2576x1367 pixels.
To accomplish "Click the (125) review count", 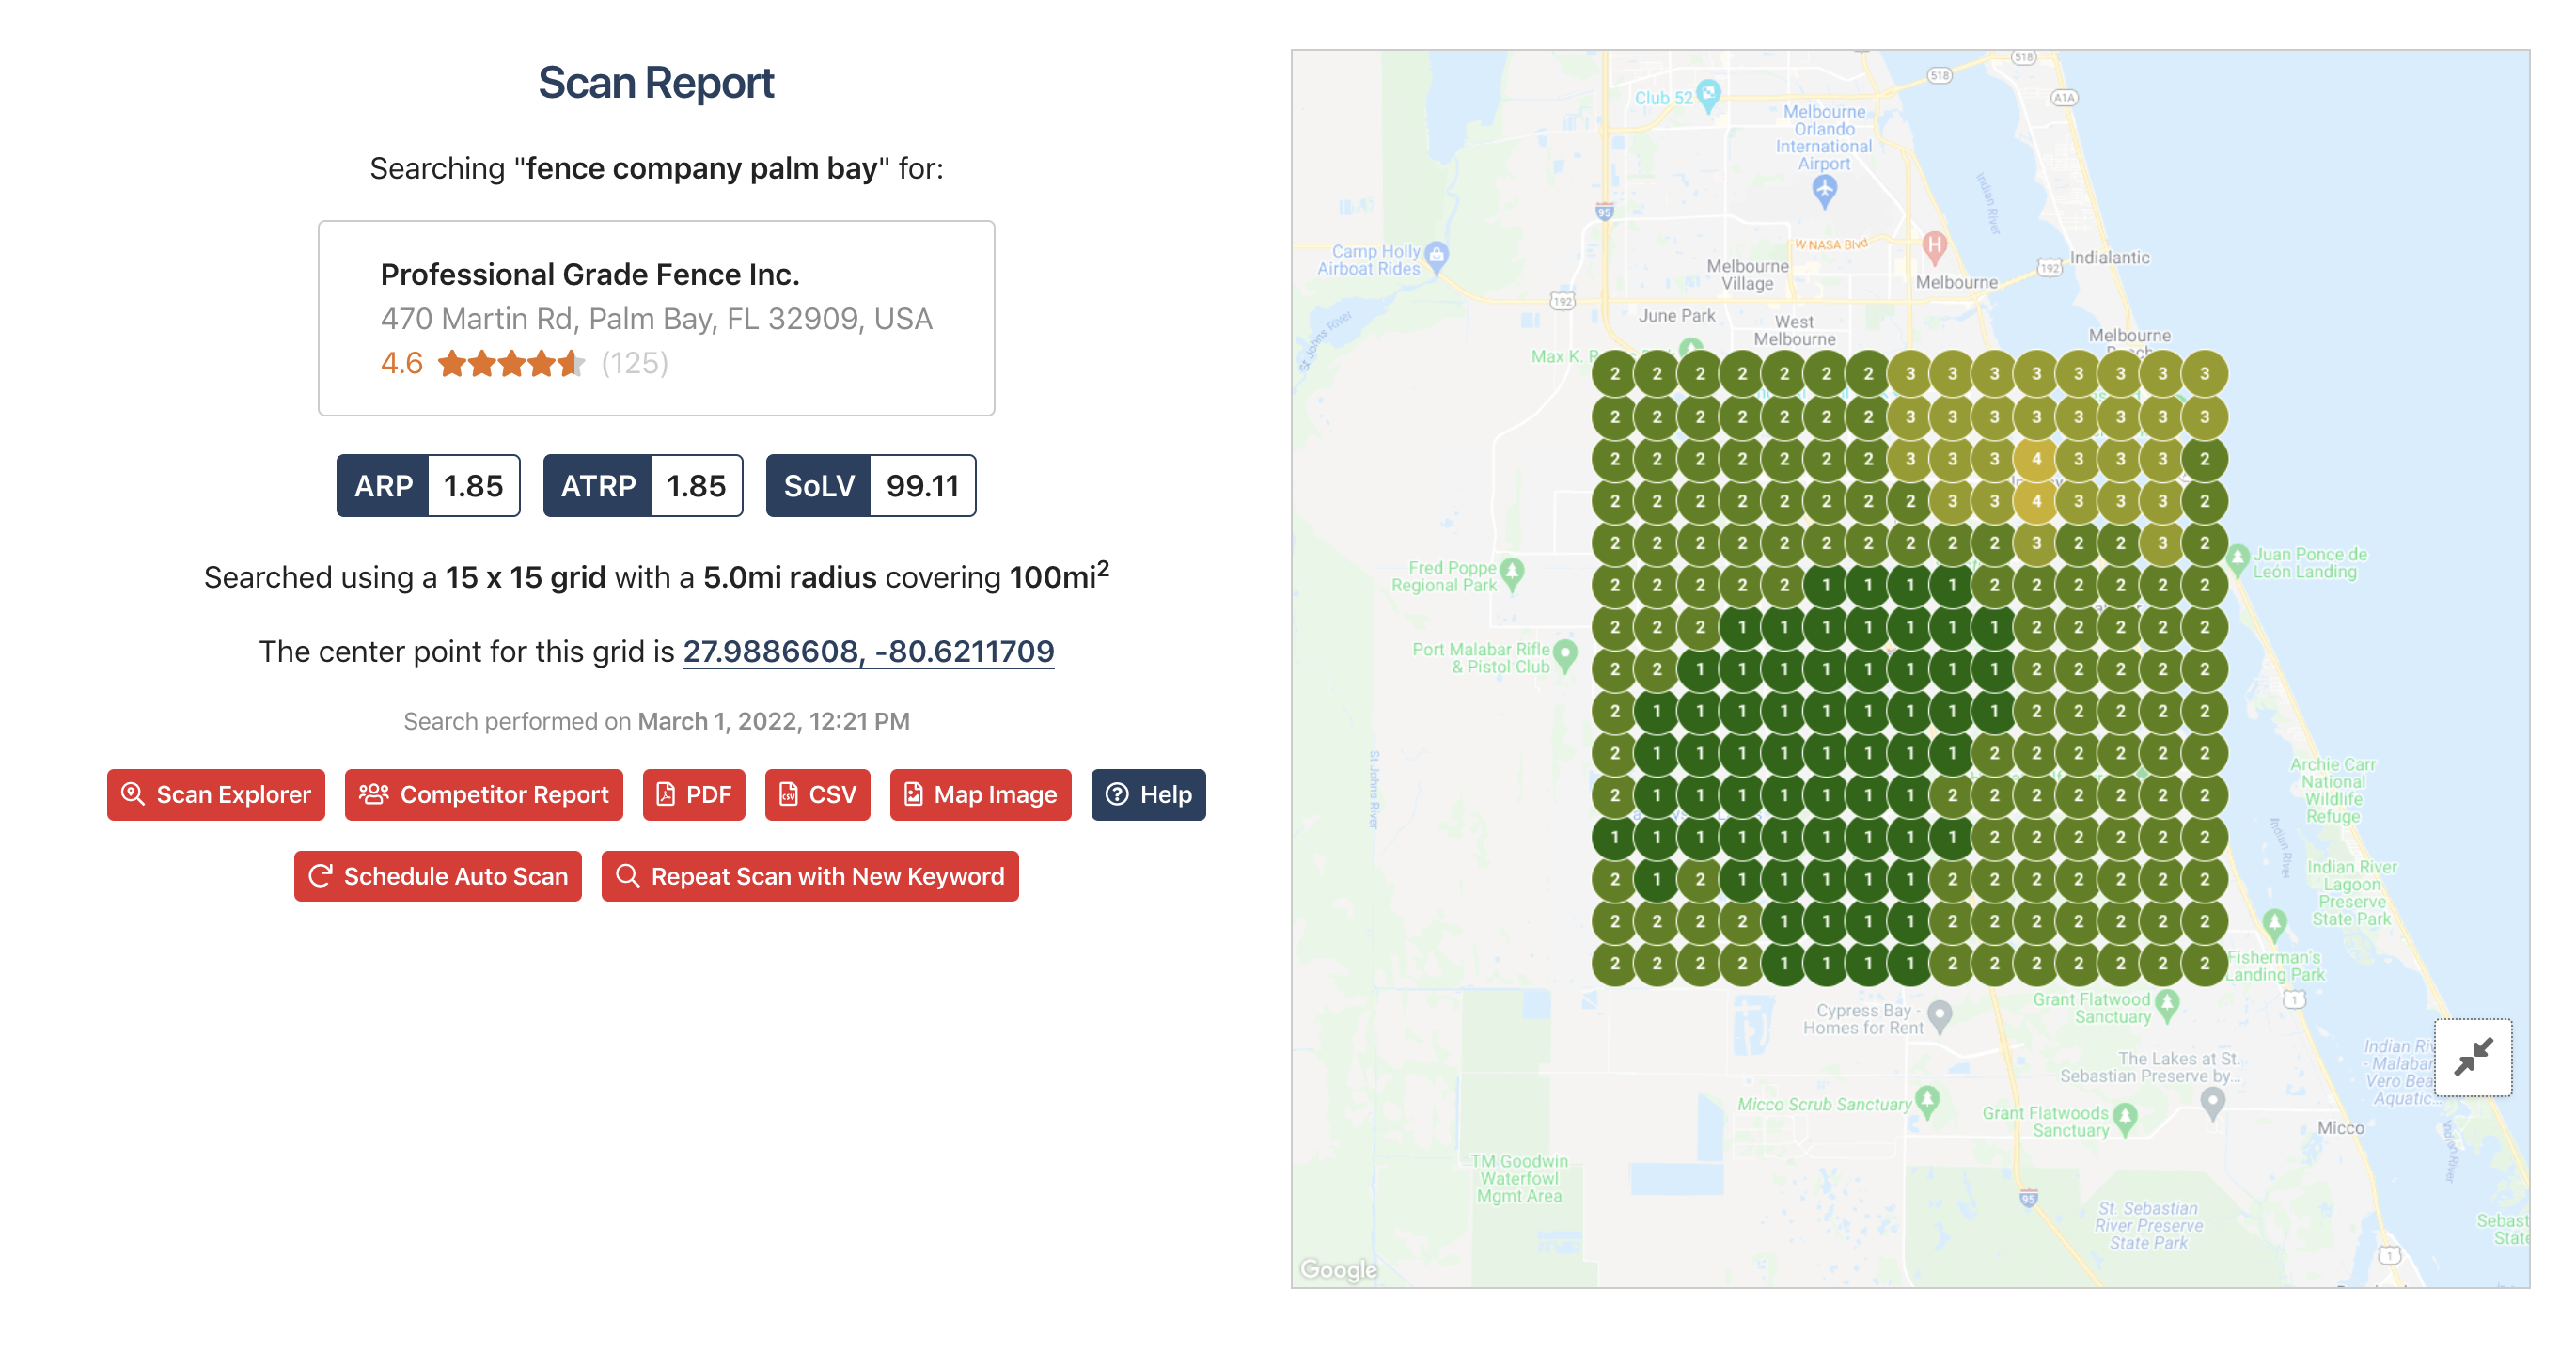I will pyautogui.click(x=635, y=363).
